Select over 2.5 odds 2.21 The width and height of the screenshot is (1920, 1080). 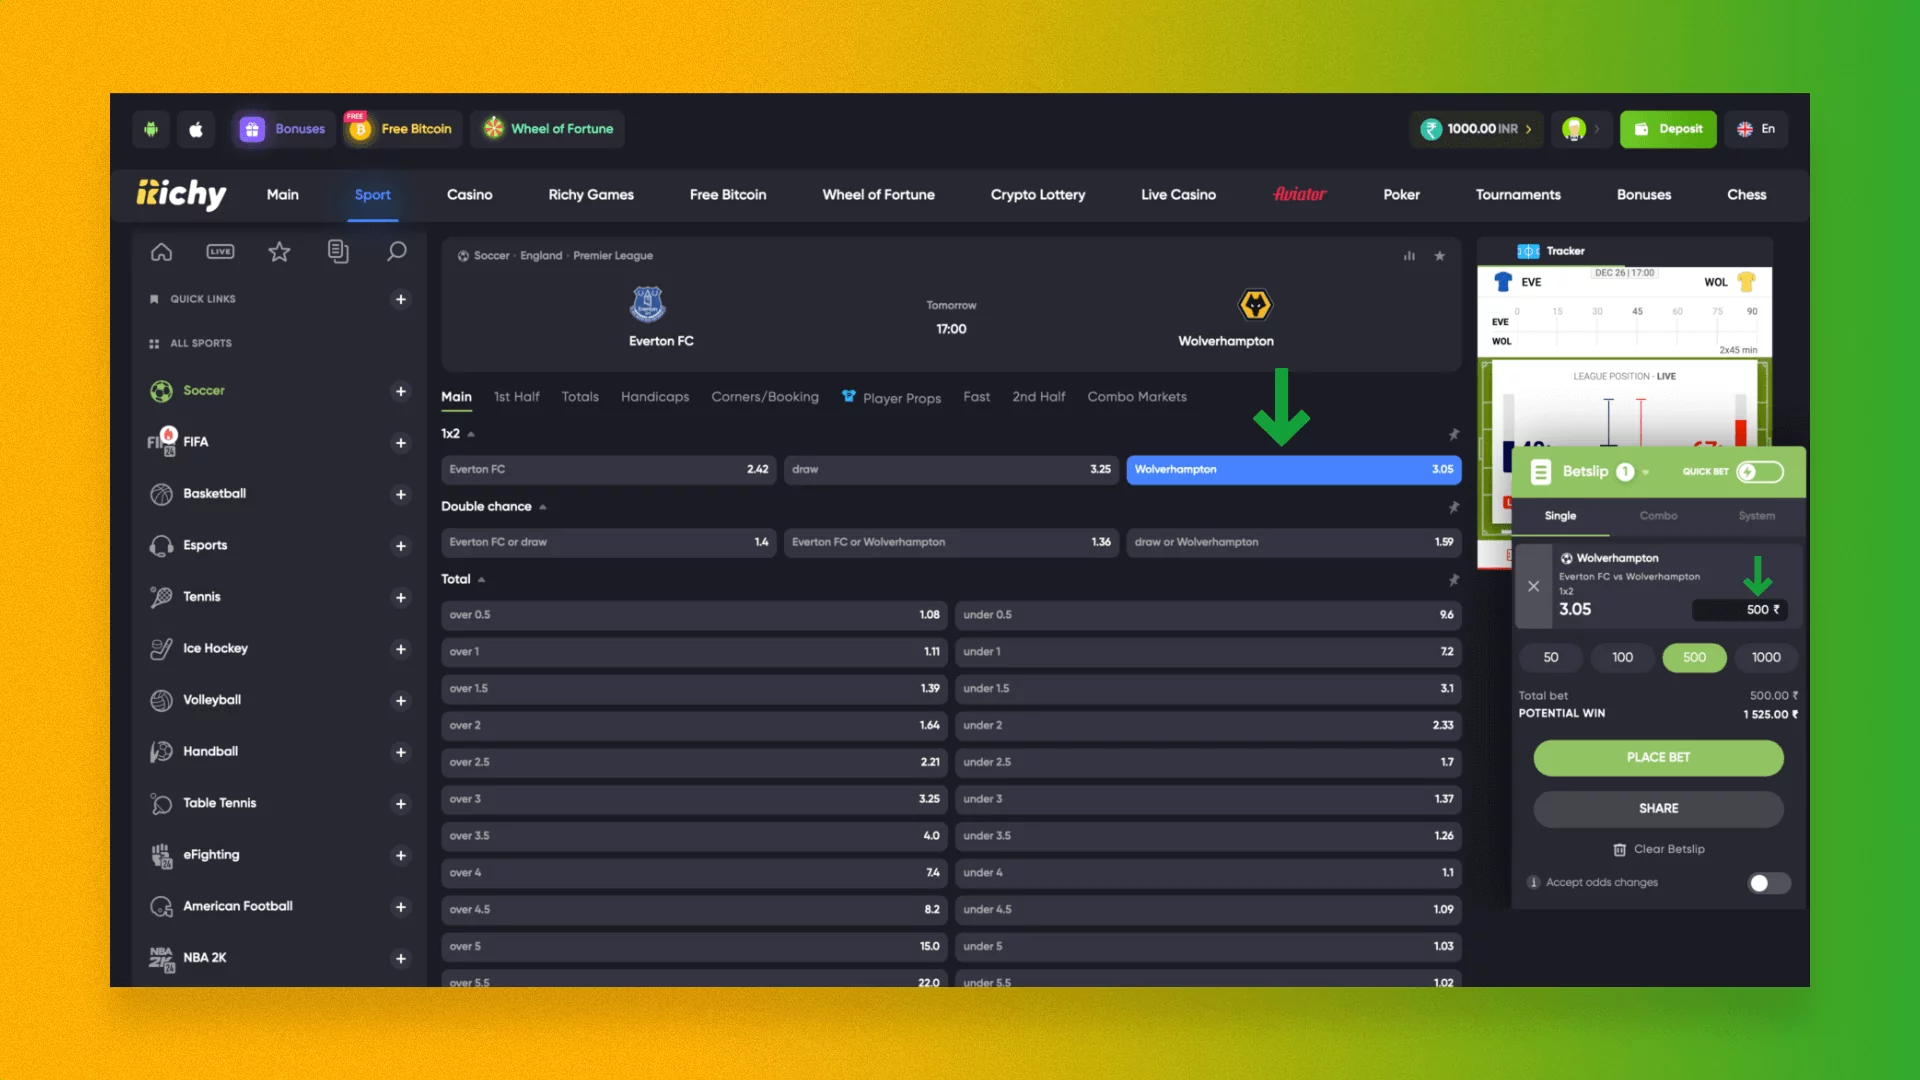tap(695, 763)
